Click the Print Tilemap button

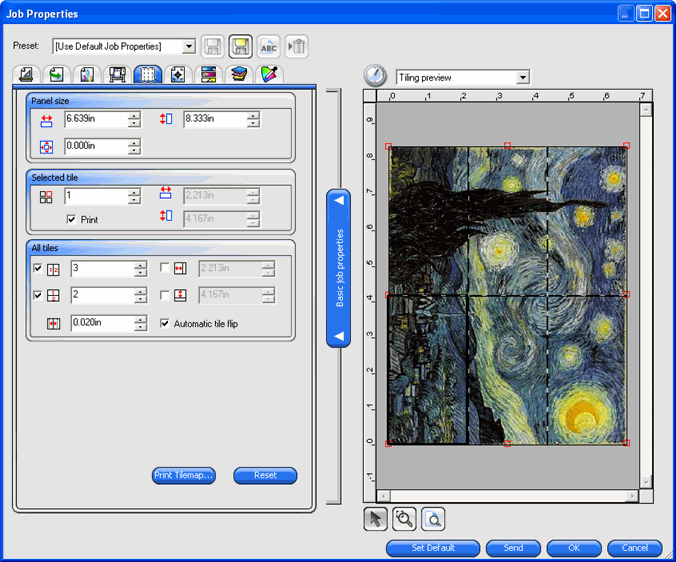pos(184,475)
